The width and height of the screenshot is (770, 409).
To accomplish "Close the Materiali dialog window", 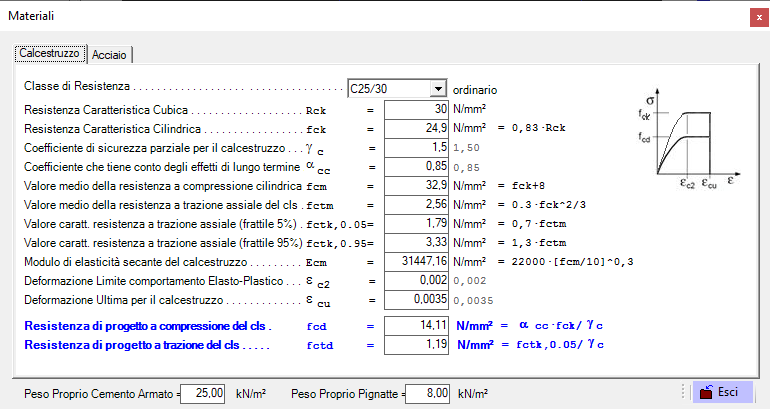I will tap(759, 18).
